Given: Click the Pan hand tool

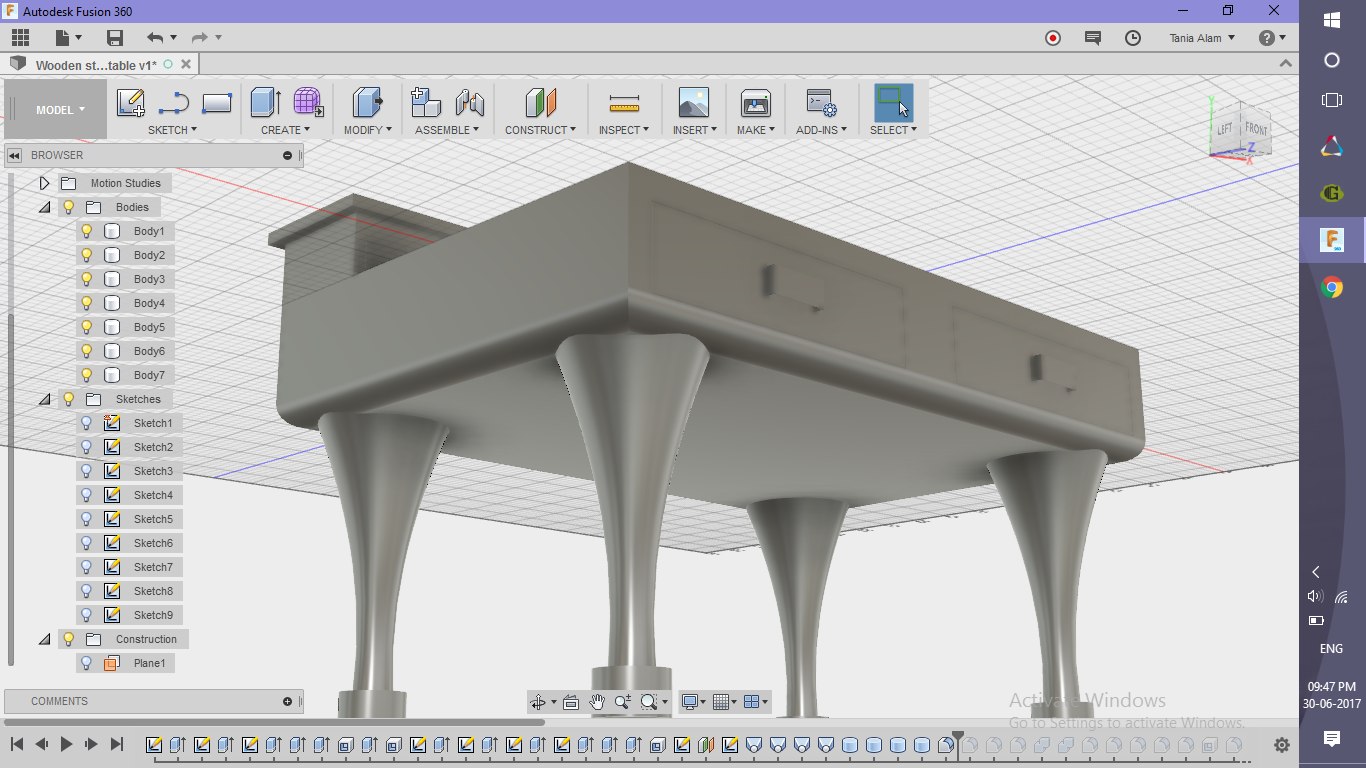Looking at the screenshot, I should tap(597, 702).
